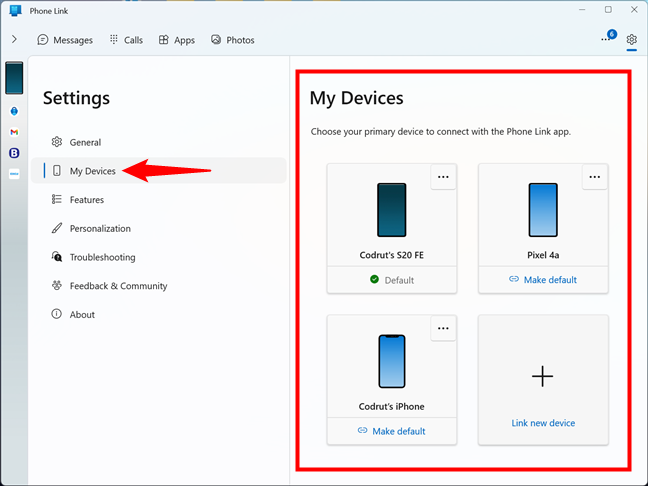Open Features settings
648x486 pixels.
click(x=159, y=200)
